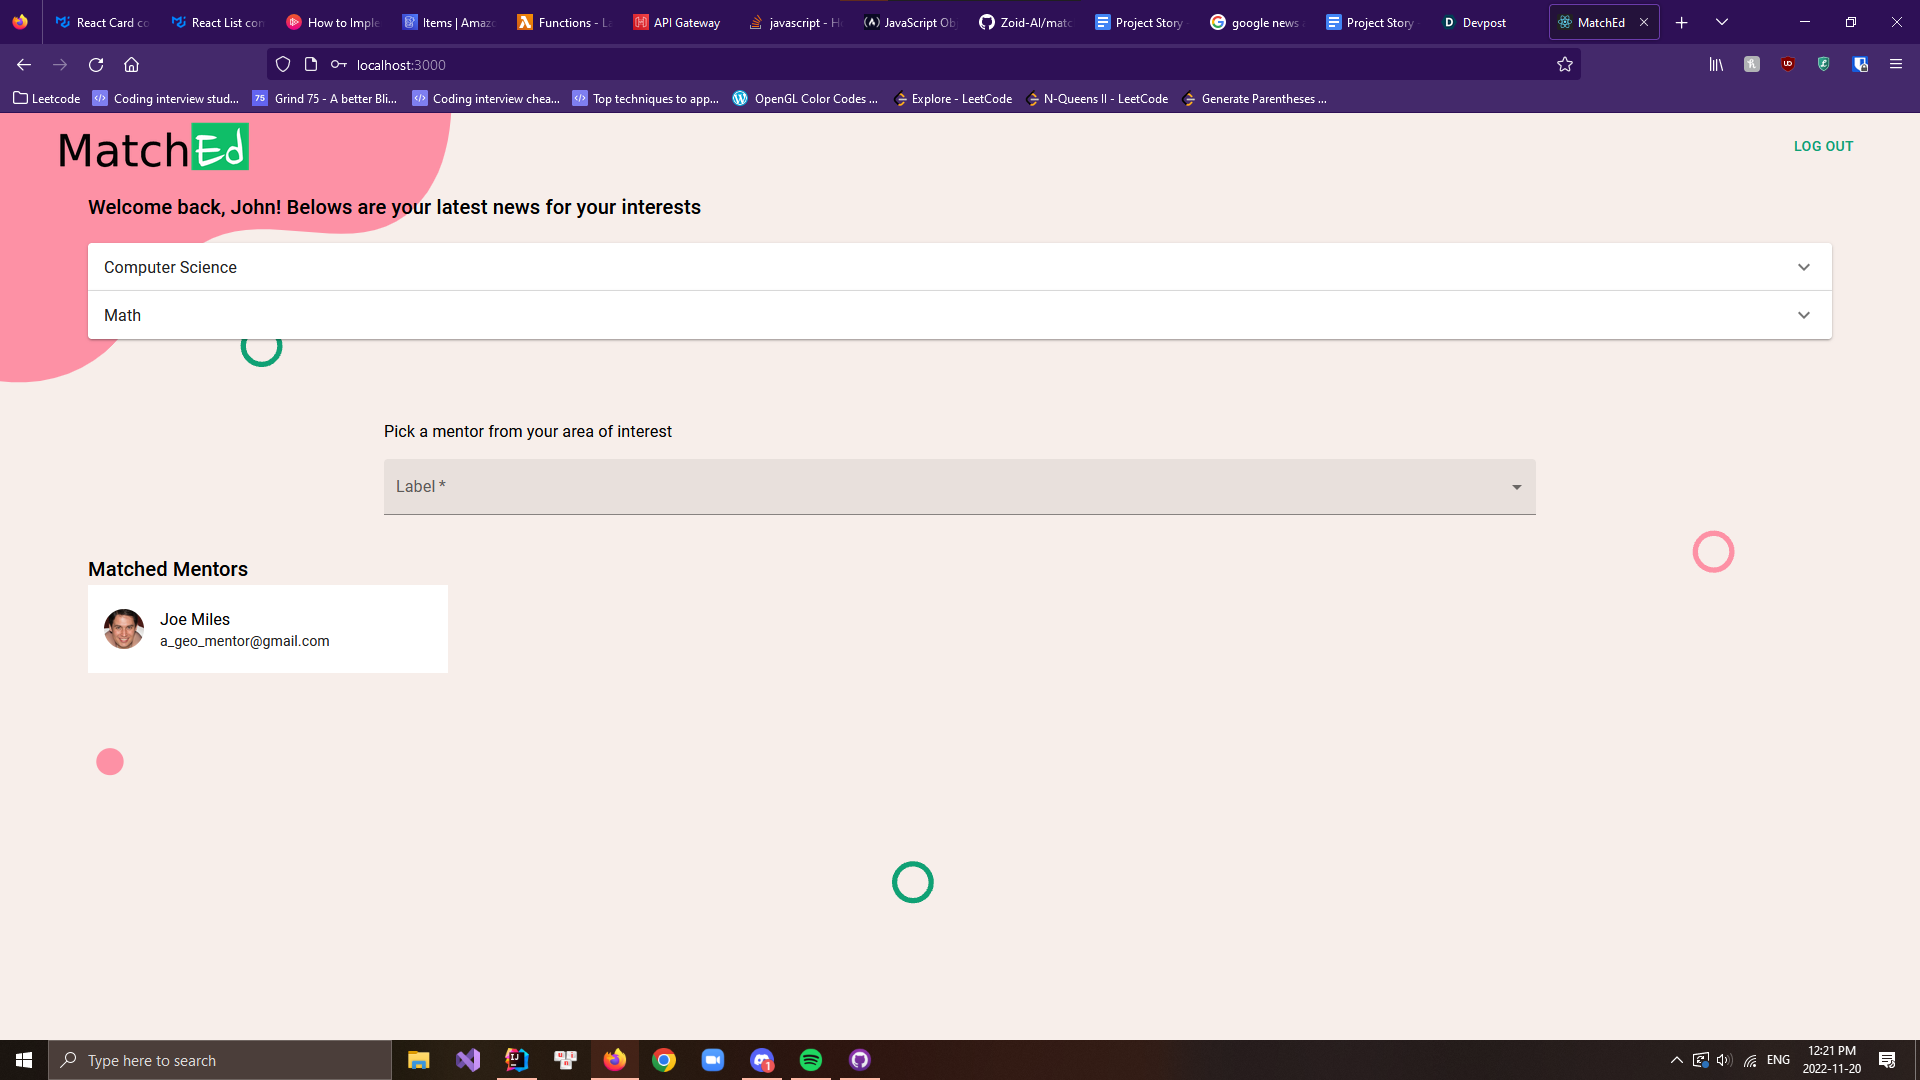1920x1080 pixels.
Task: Open GitHub Desktop from taskbar
Action: (860, 1060)
